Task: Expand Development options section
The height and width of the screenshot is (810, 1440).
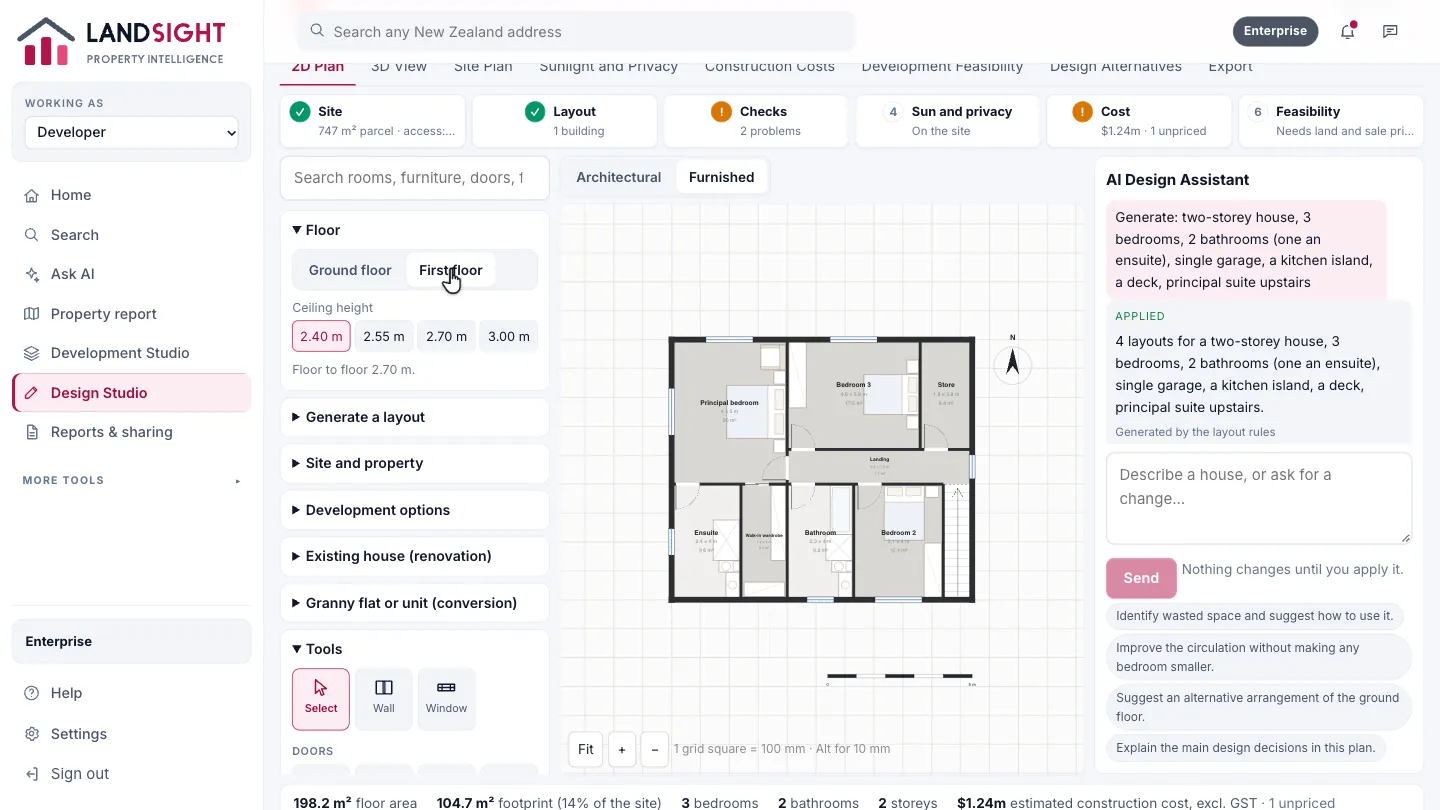Action: point(415,510)
